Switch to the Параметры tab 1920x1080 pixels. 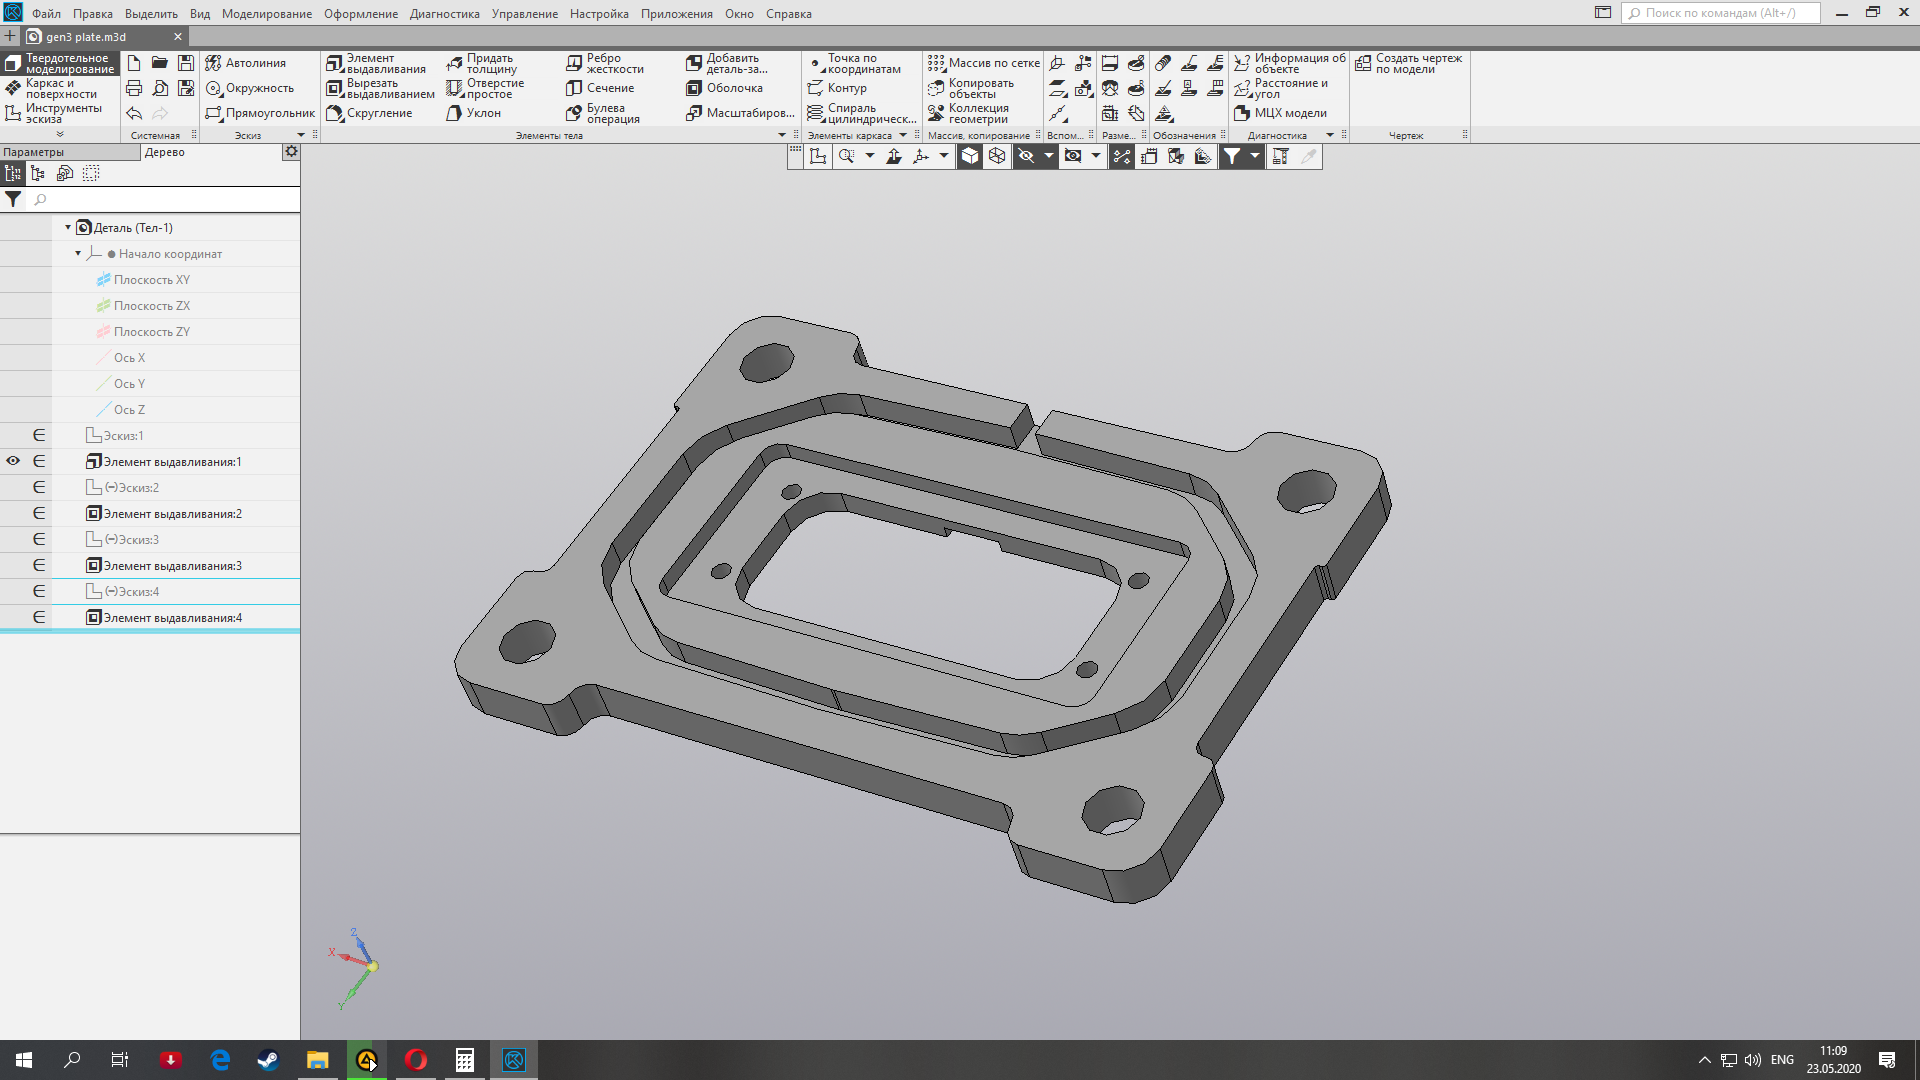tap(34, 152)
